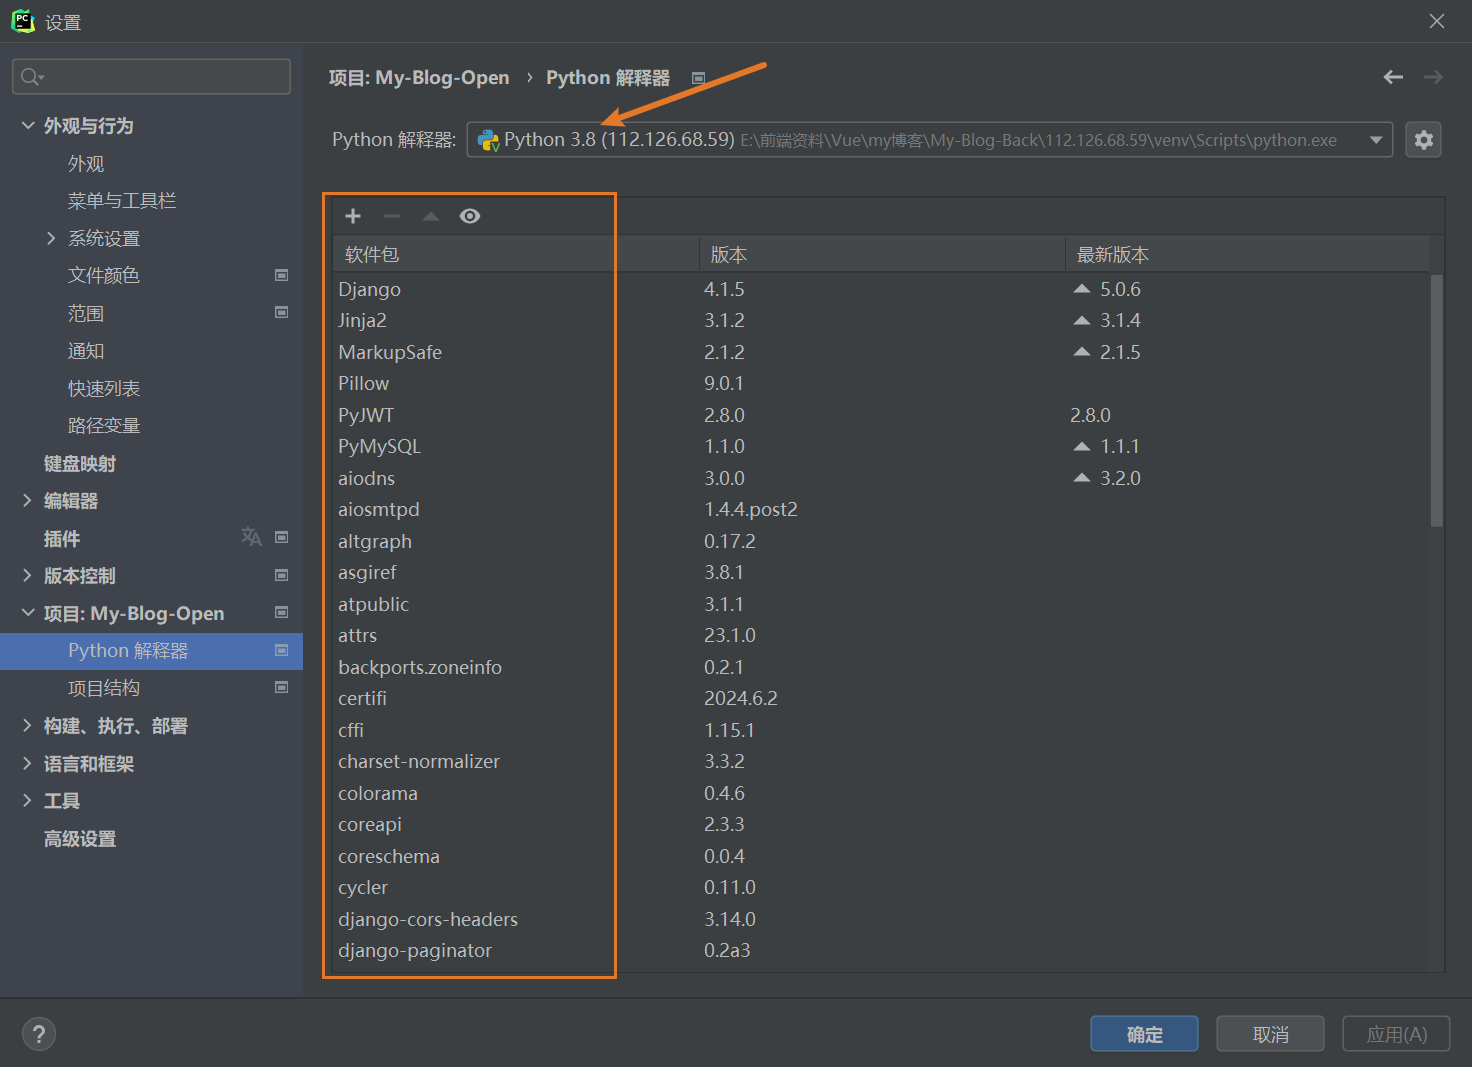Image resolution: width=1472 pixels, height=1067 pixels.
Task: Select the colorama package row
Action: click(x=880, y=793)
